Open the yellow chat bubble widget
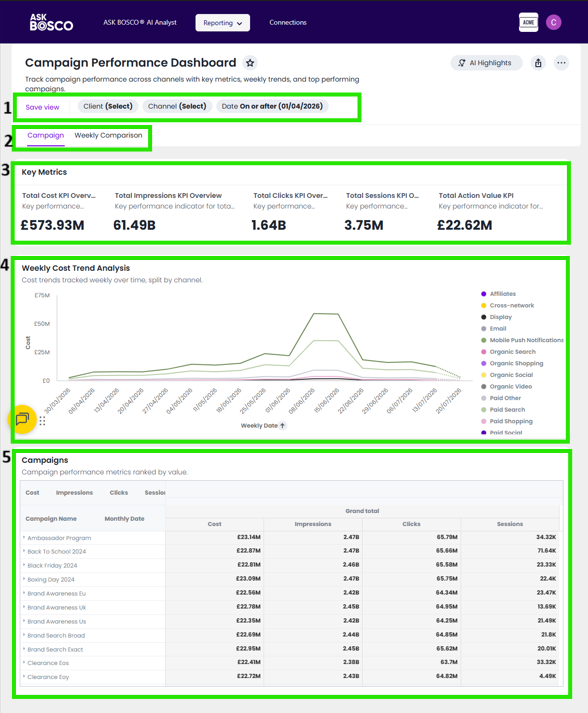Screen dimensions: 588x713 tap(22, 419)
